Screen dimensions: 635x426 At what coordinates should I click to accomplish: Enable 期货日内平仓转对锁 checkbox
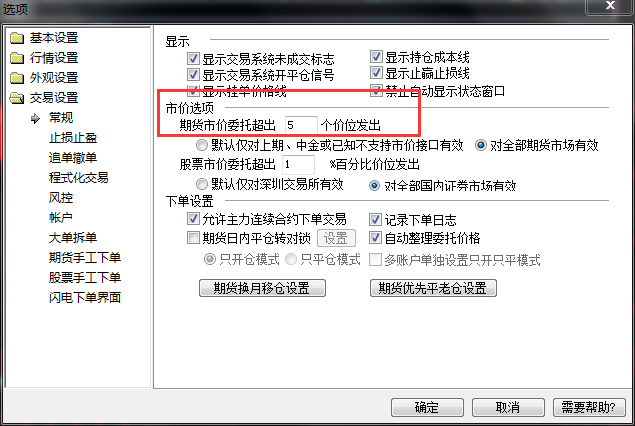(x=194, y=237)
